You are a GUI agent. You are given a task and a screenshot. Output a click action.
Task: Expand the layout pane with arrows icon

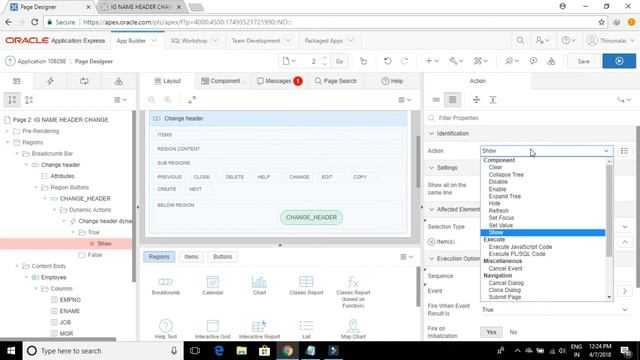click(192, 100)
